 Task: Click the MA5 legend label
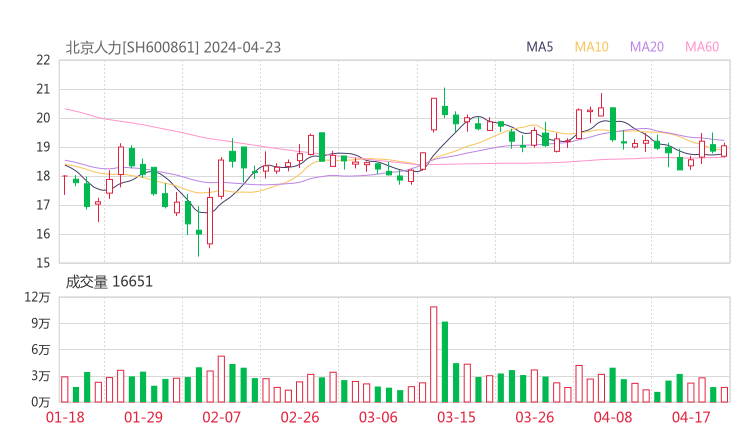pos(539,47)
